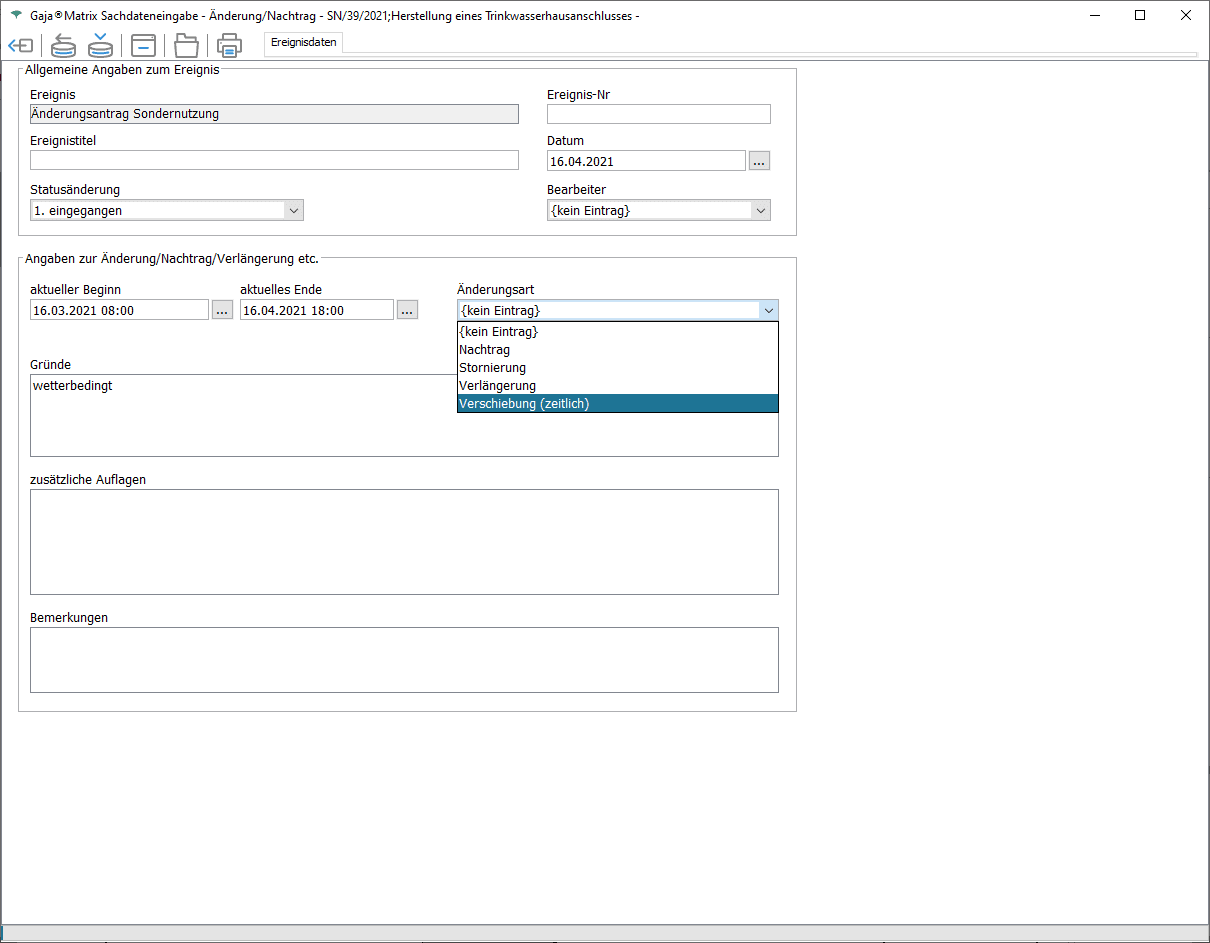
Task: Click the save-to-database icon with down arrow
Action: point(100,46)
